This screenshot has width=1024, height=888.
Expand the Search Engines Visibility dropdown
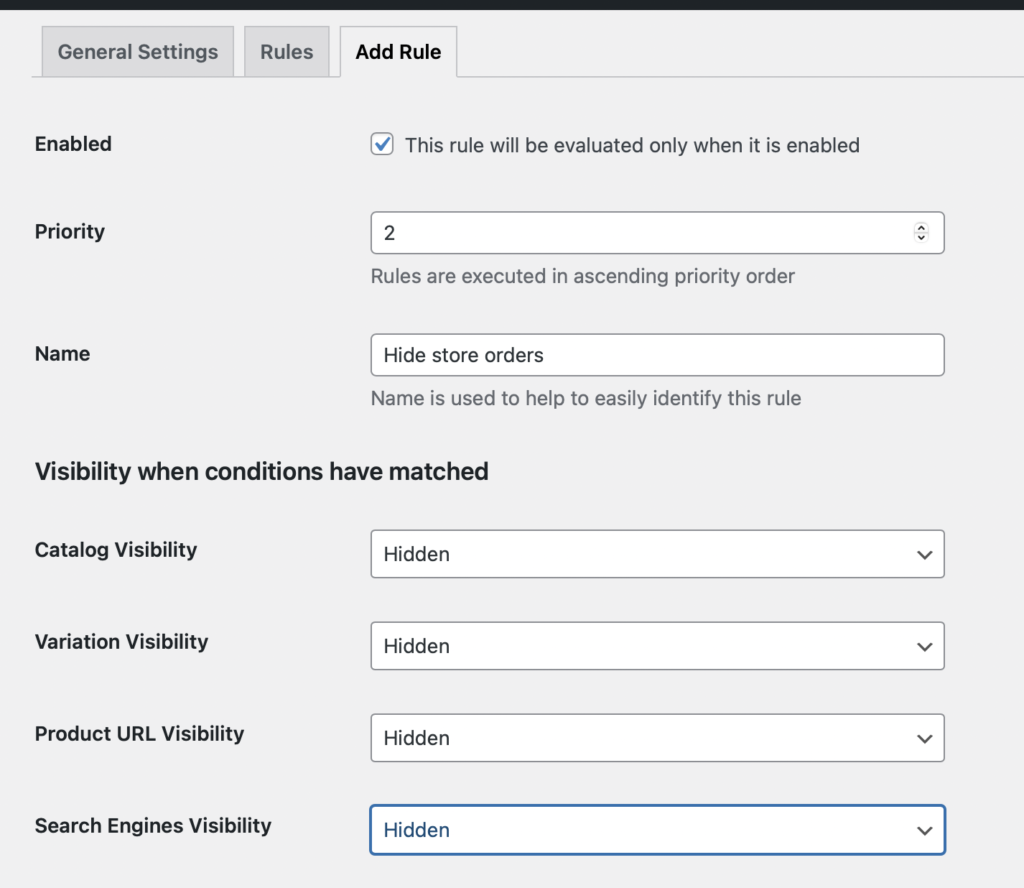click(x=657, y=830)
